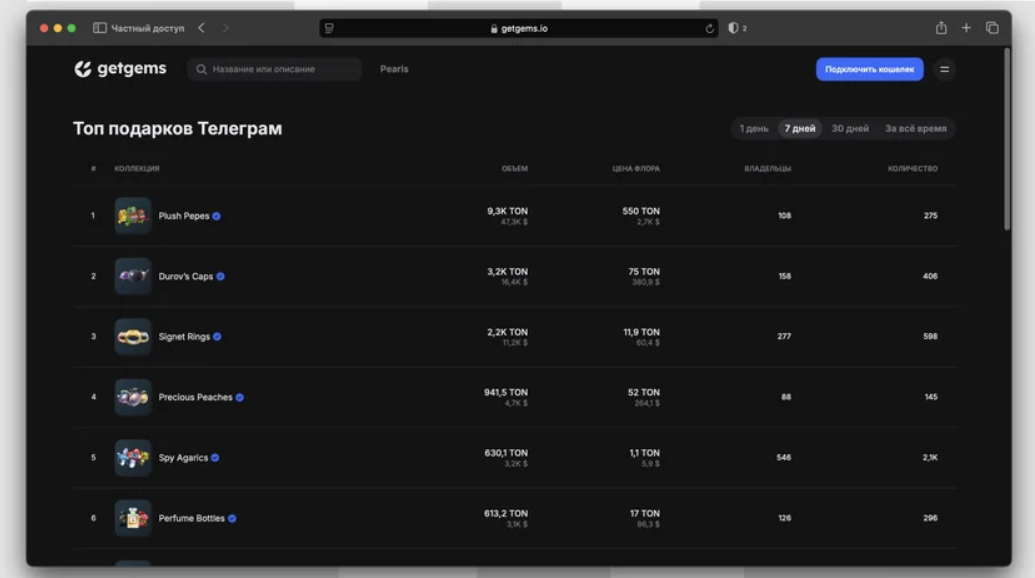Go forward with the right chevron

coord(225,28)
